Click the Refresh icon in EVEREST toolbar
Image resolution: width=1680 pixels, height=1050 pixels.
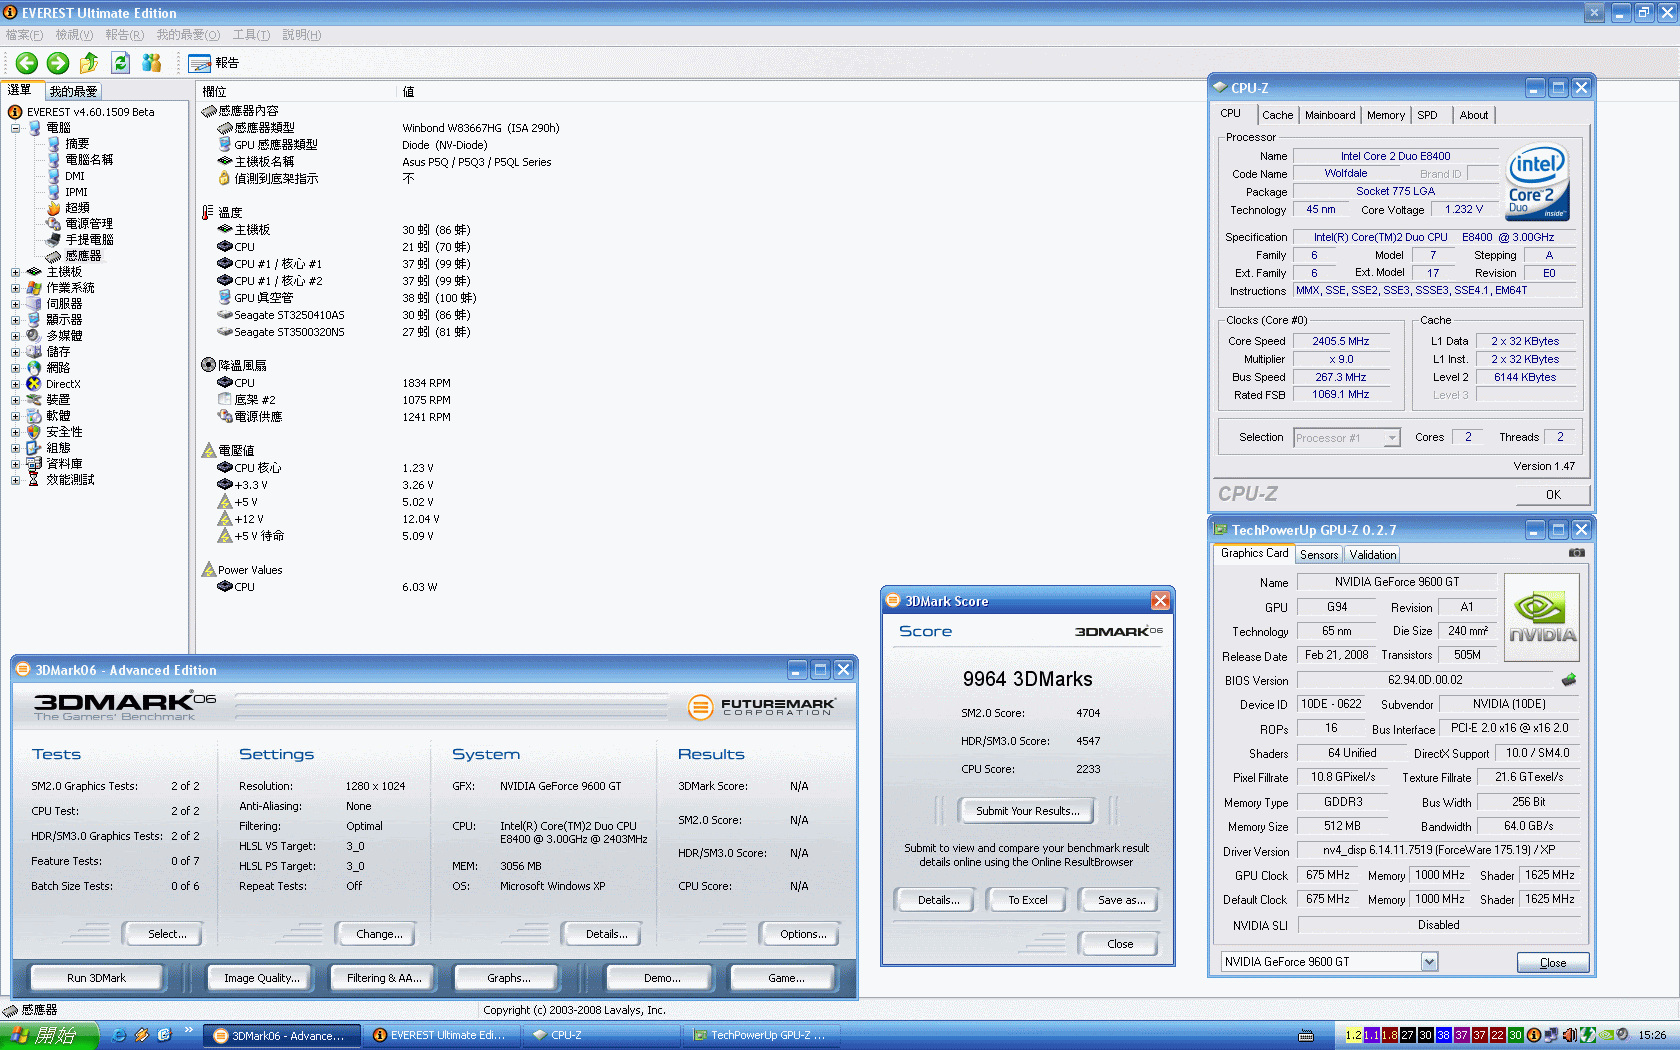point(120,63)
